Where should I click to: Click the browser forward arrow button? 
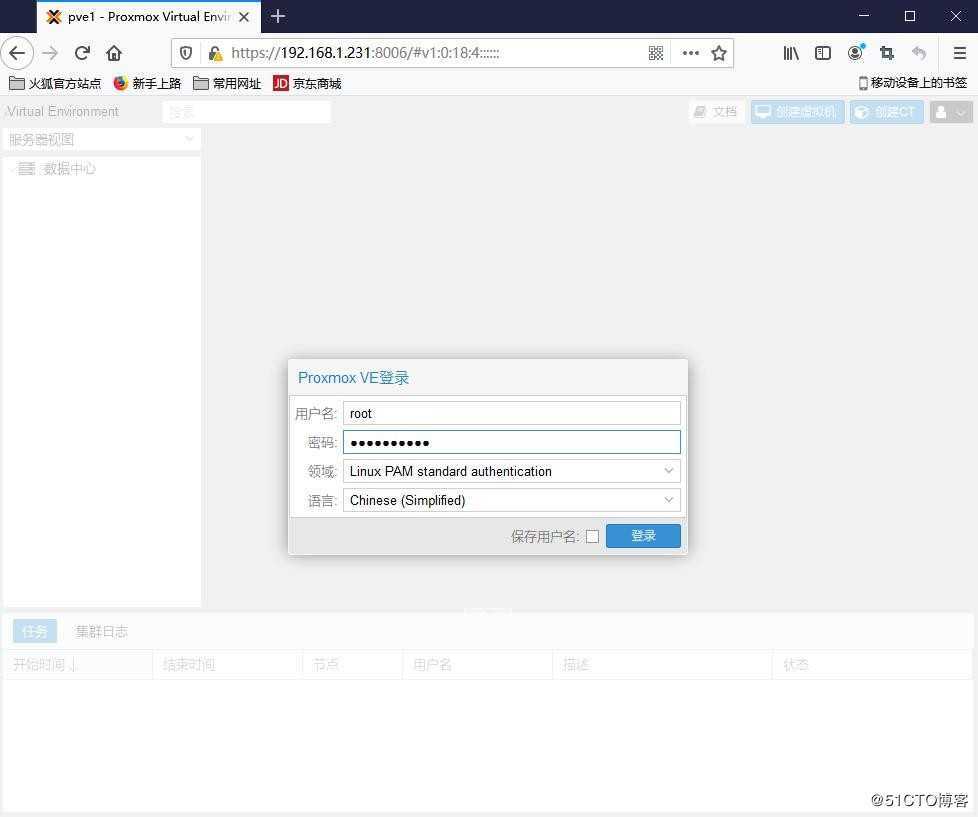coord(50,53)
